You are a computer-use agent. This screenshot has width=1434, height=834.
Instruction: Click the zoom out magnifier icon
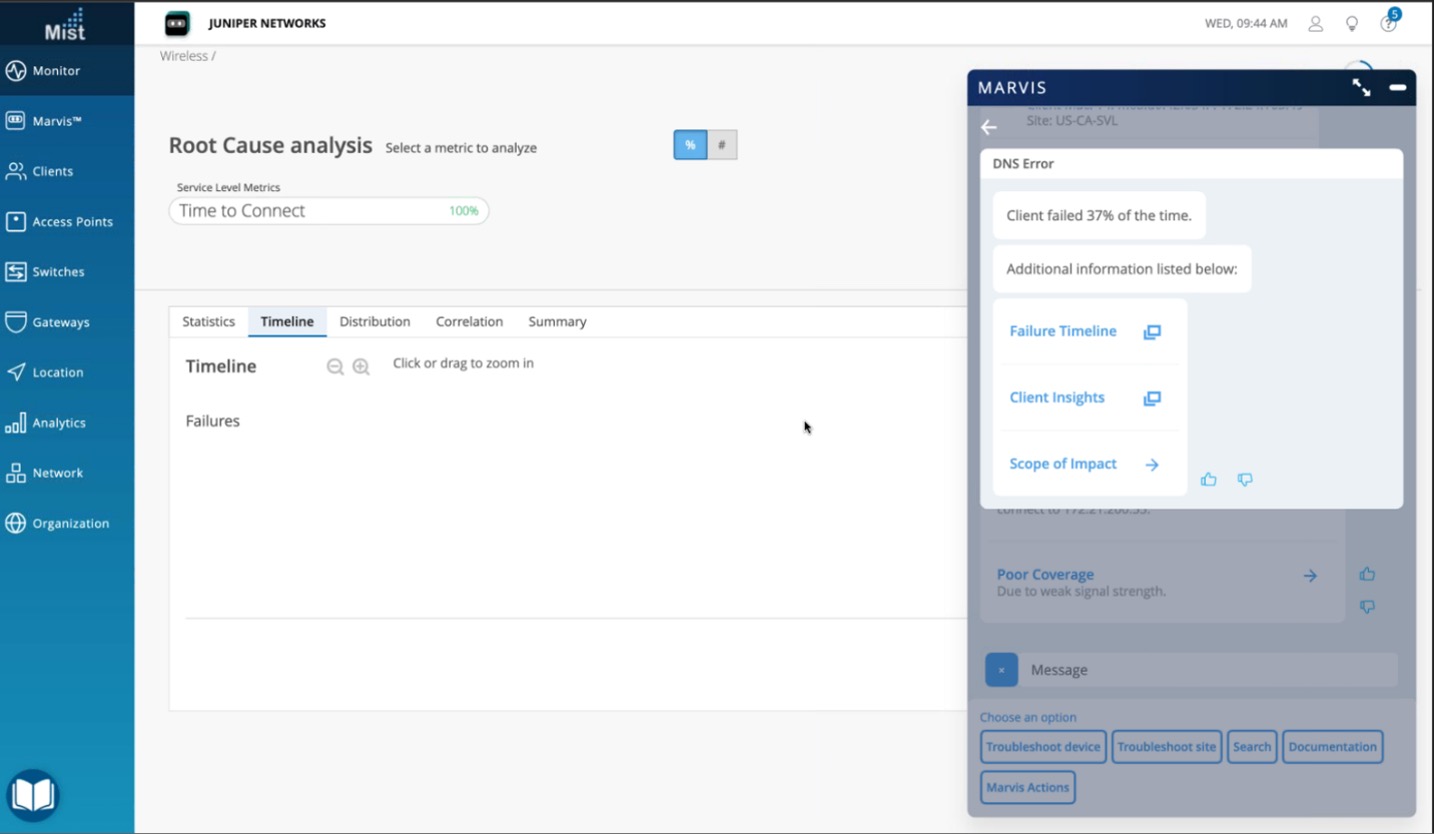point(335,367)
